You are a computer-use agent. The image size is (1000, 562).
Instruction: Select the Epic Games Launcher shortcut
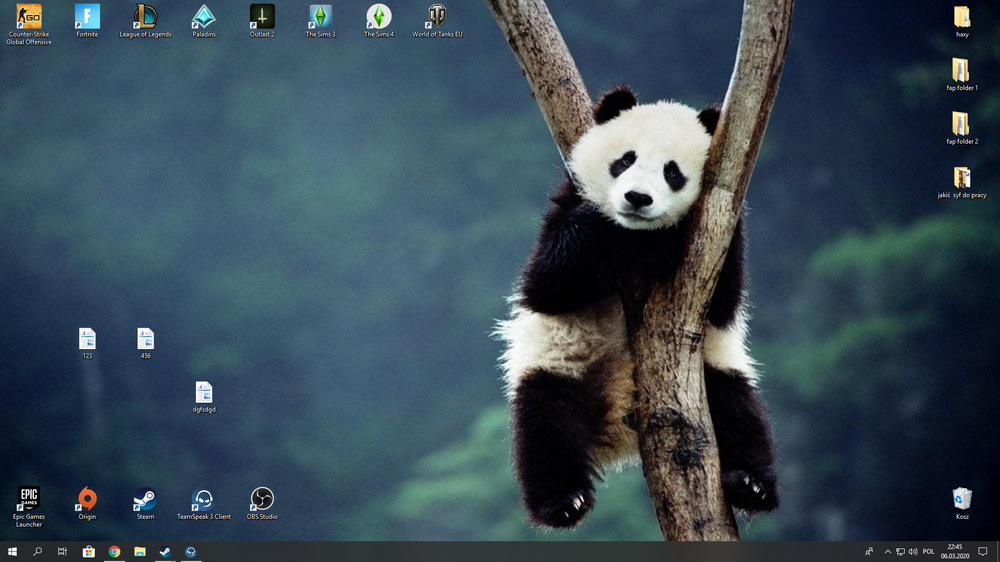[x=29, y=507]
